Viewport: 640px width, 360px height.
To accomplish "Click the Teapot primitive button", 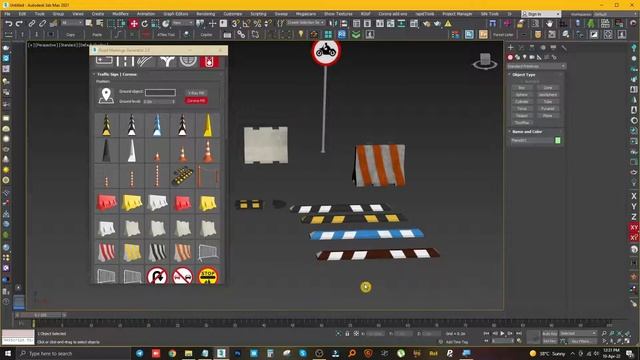I will click(522, 116).
